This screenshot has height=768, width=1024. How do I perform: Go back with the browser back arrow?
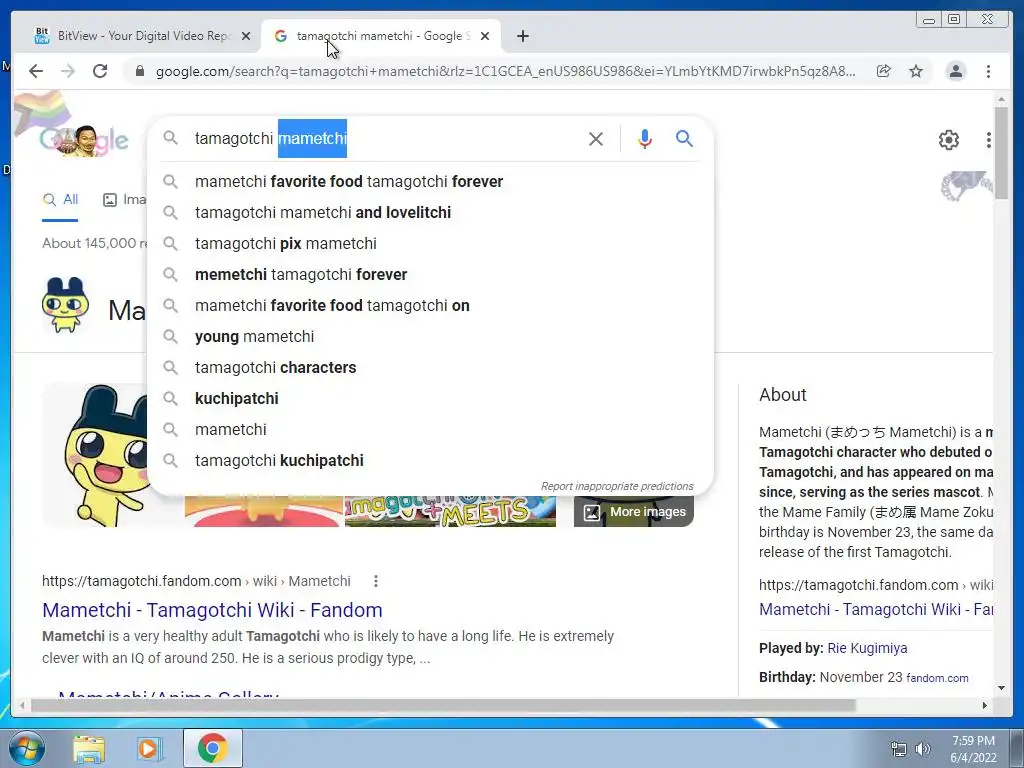point(36,71)
